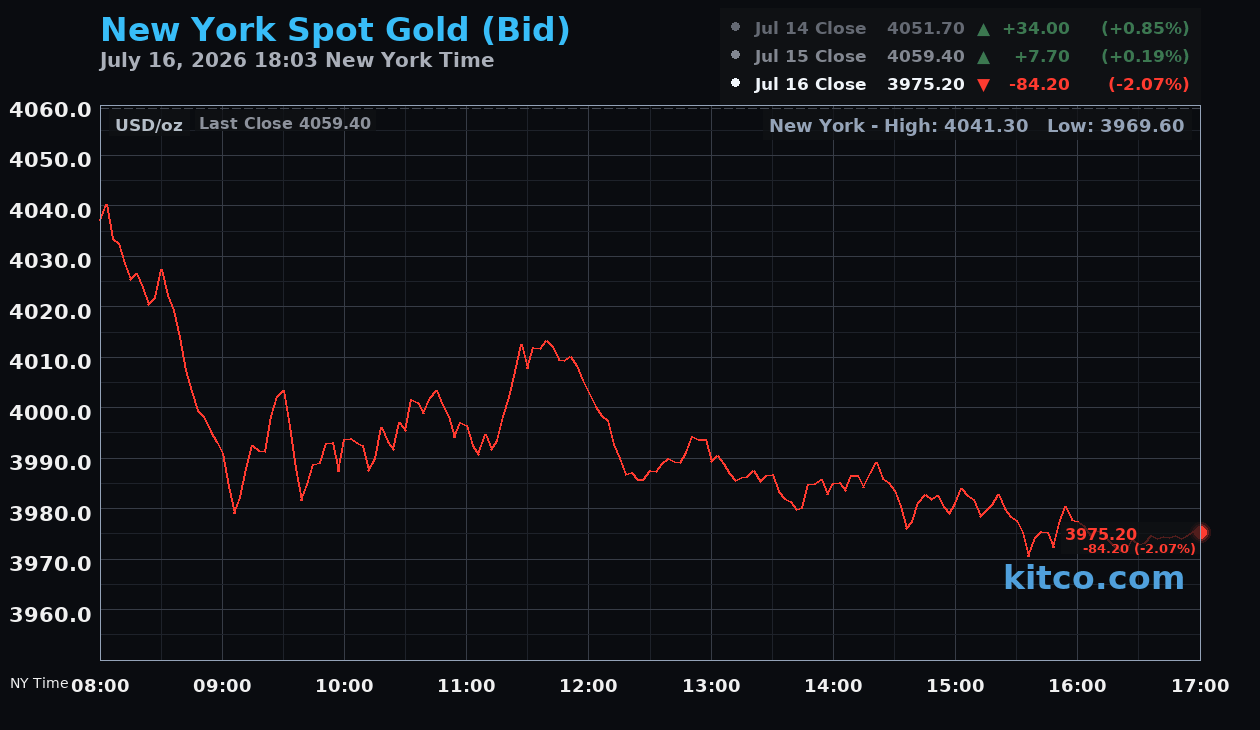Click the 17:00 time axis label
Viewport: 1260px width, 730px height.
[x=1200, y=686]
